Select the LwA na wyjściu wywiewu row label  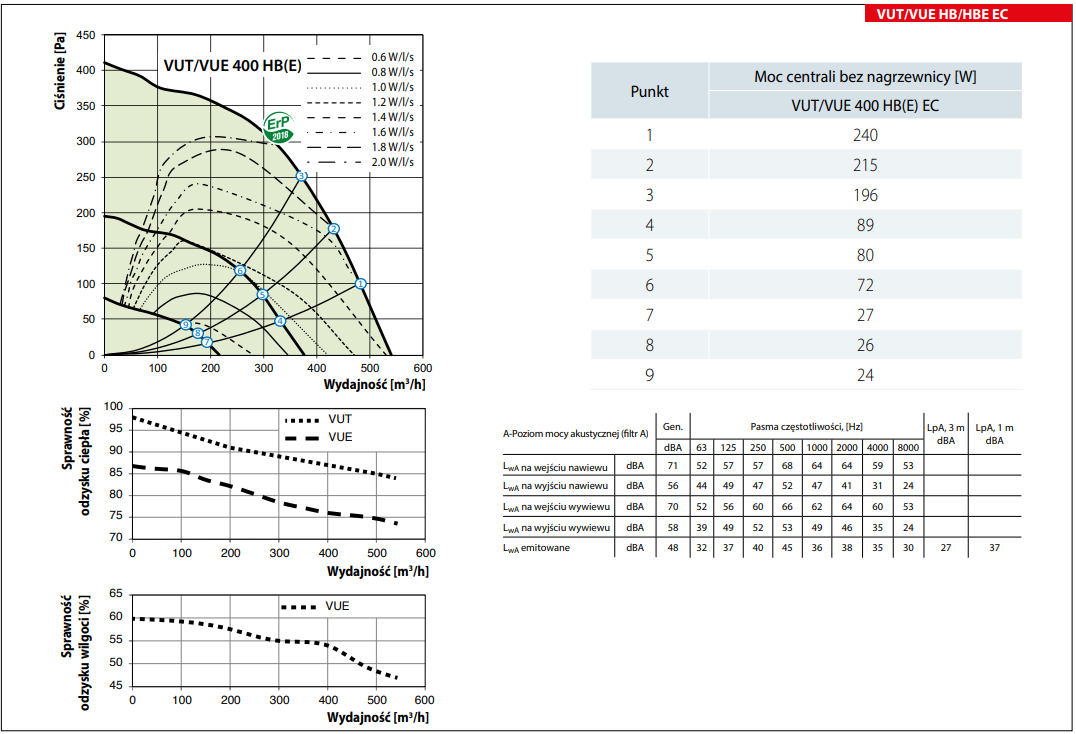pos(557,528)
